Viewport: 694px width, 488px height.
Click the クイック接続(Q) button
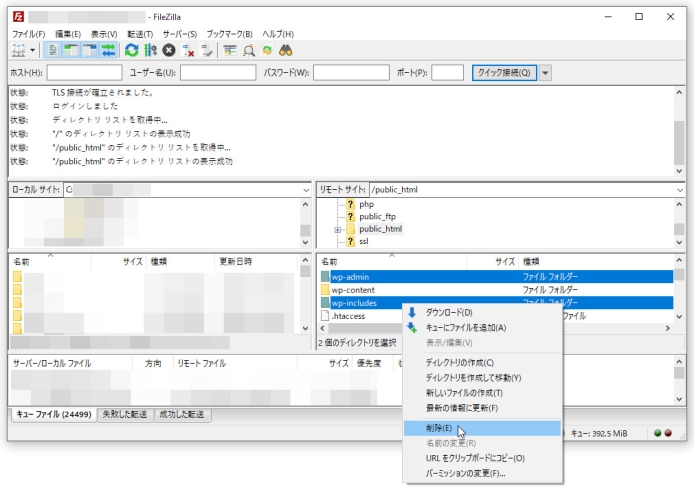click(x=504, y=73)
